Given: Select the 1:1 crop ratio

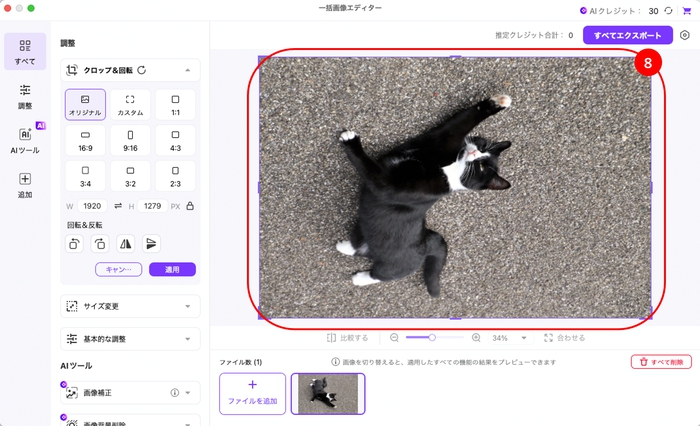Looking at the screenshot, I should pos(175,105).
